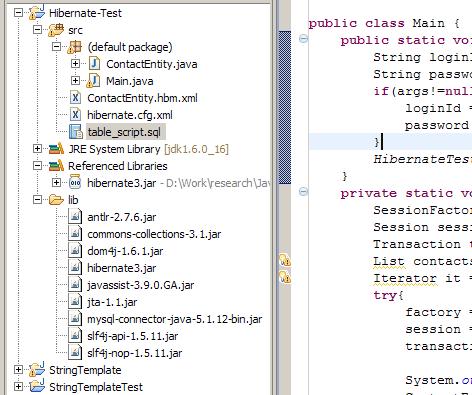472x395 pixels.
Task: Click the referenced hibernate3.jar jar icon
Action: coord(75,182)
